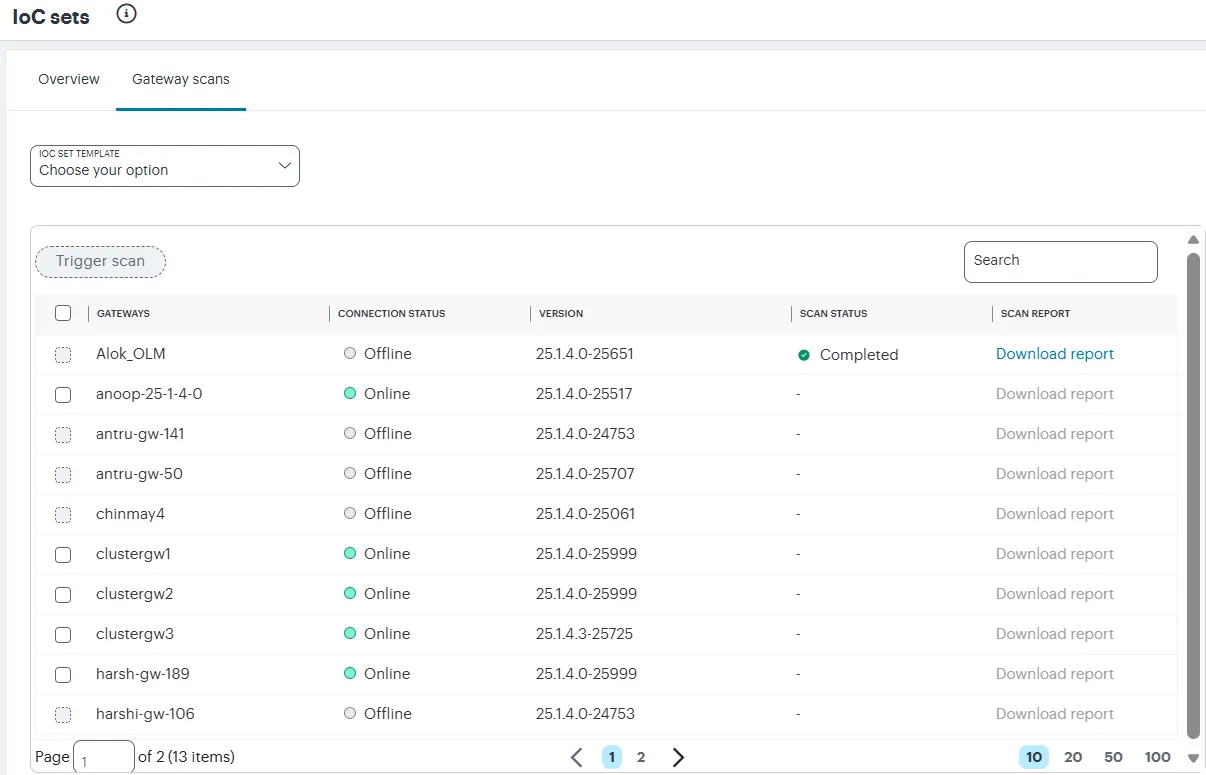Image resolution: width=1206 pixels, height=775 pixels.
Task: Click the Scan Report column header
Action: [x=1035, y=313]
